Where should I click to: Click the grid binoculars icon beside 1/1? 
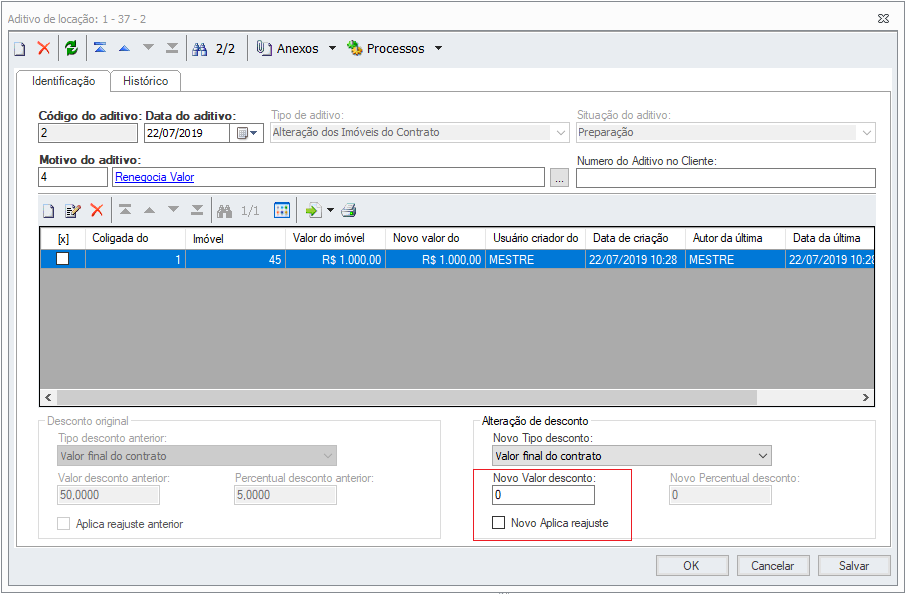tap(225, 211)
